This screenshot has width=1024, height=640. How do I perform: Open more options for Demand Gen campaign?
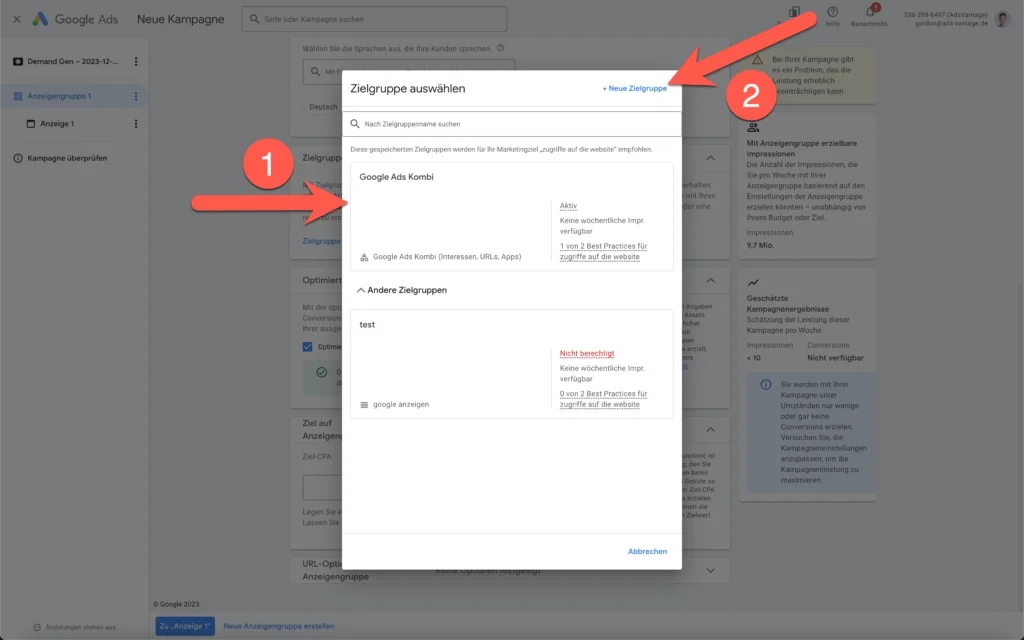136,61
